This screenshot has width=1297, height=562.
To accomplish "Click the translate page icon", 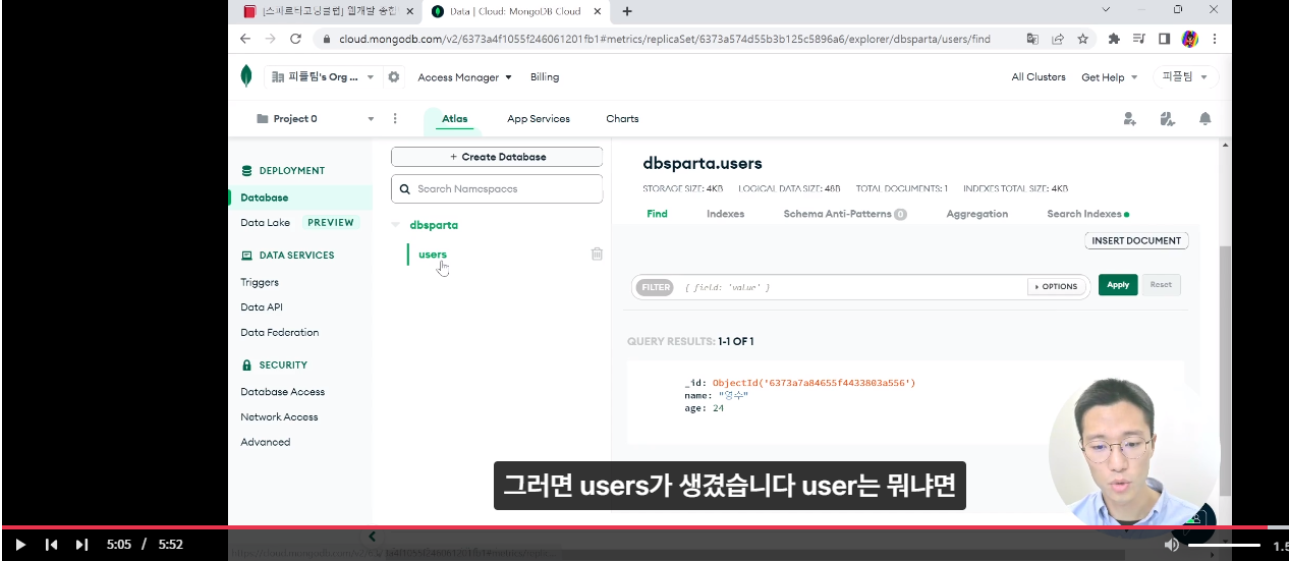I will coord(1032,39).
